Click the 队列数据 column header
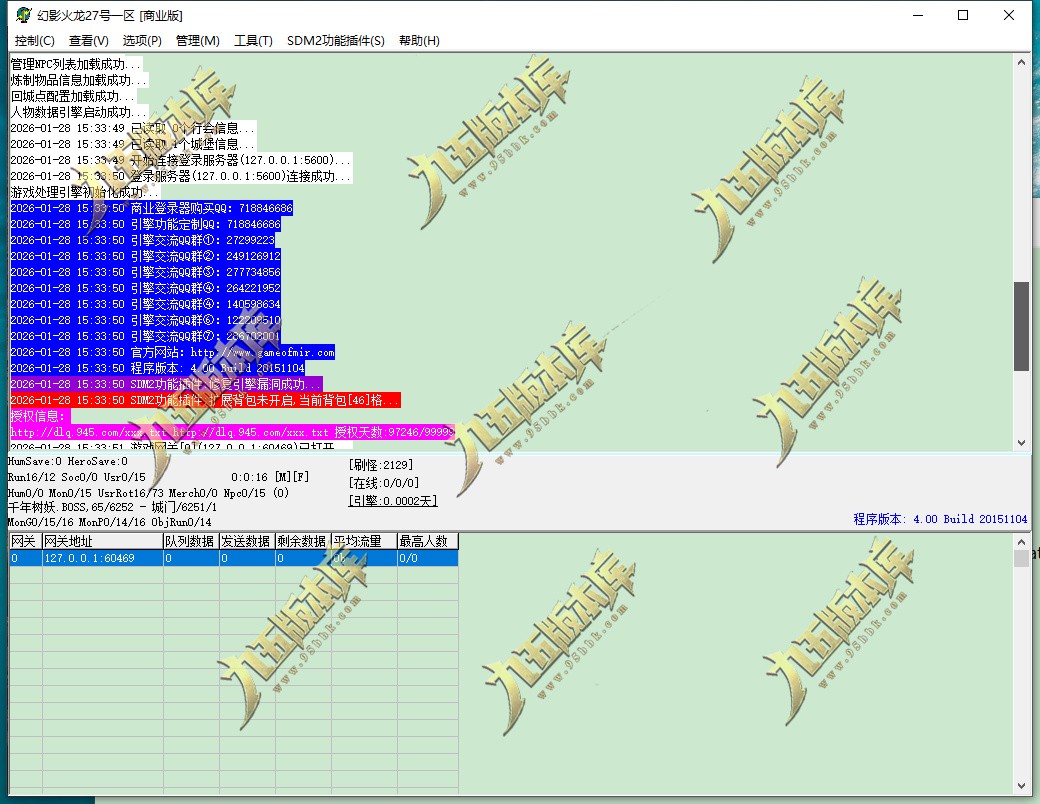This screenshot has height=804, width=1040. [x=191, y=541]
